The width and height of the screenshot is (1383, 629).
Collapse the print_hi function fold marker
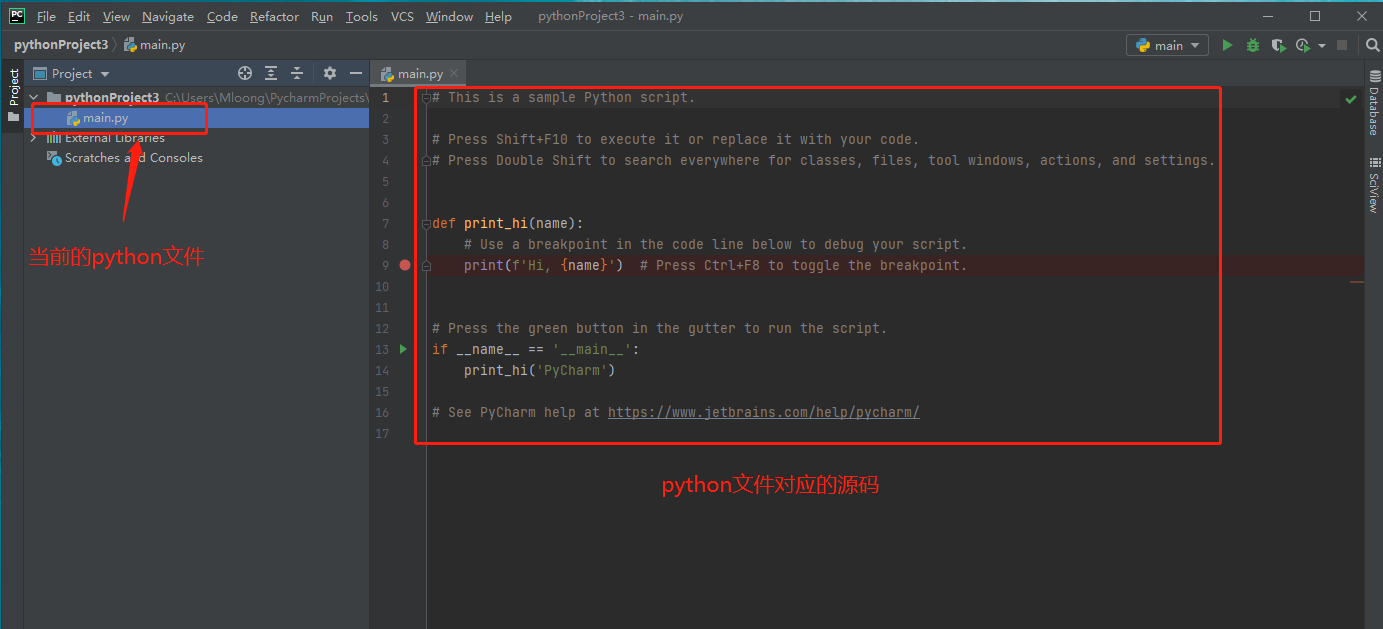tap(428, 222)
